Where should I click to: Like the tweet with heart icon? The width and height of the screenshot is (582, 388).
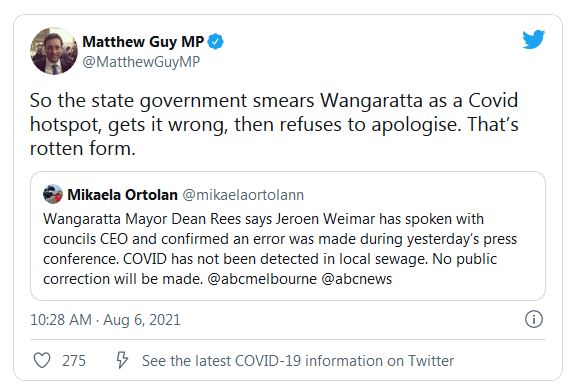click(42, 360)
